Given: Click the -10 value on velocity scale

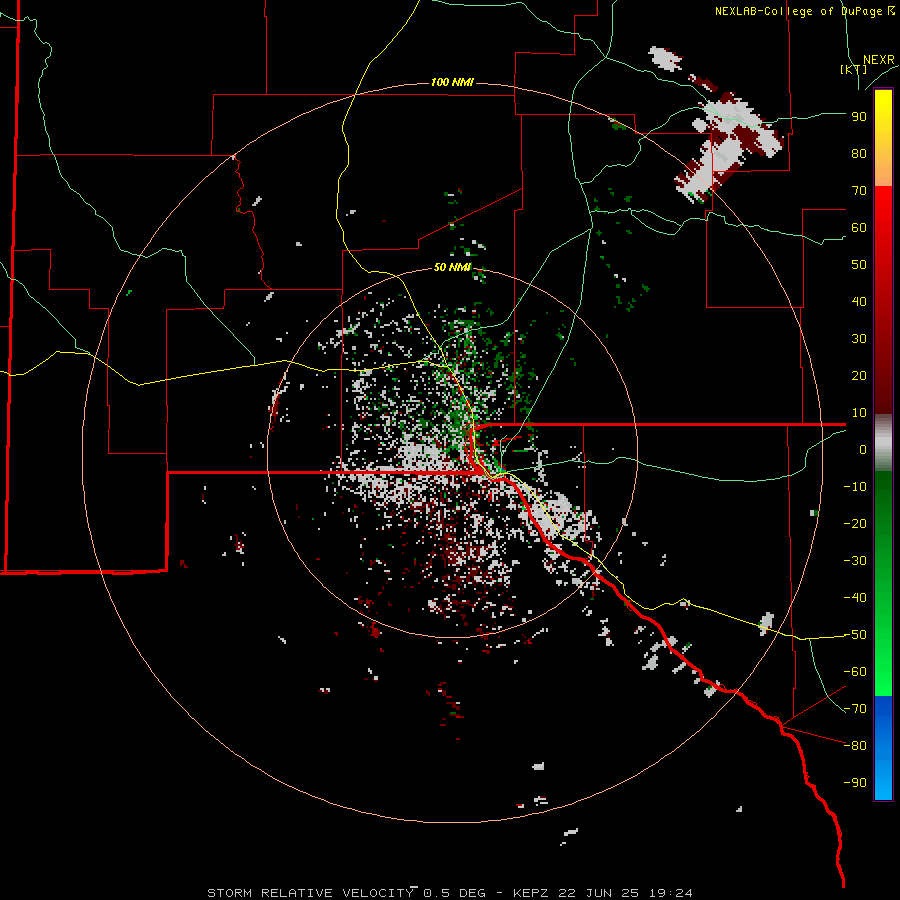Looking at the screenshot, I should (855, 487).
